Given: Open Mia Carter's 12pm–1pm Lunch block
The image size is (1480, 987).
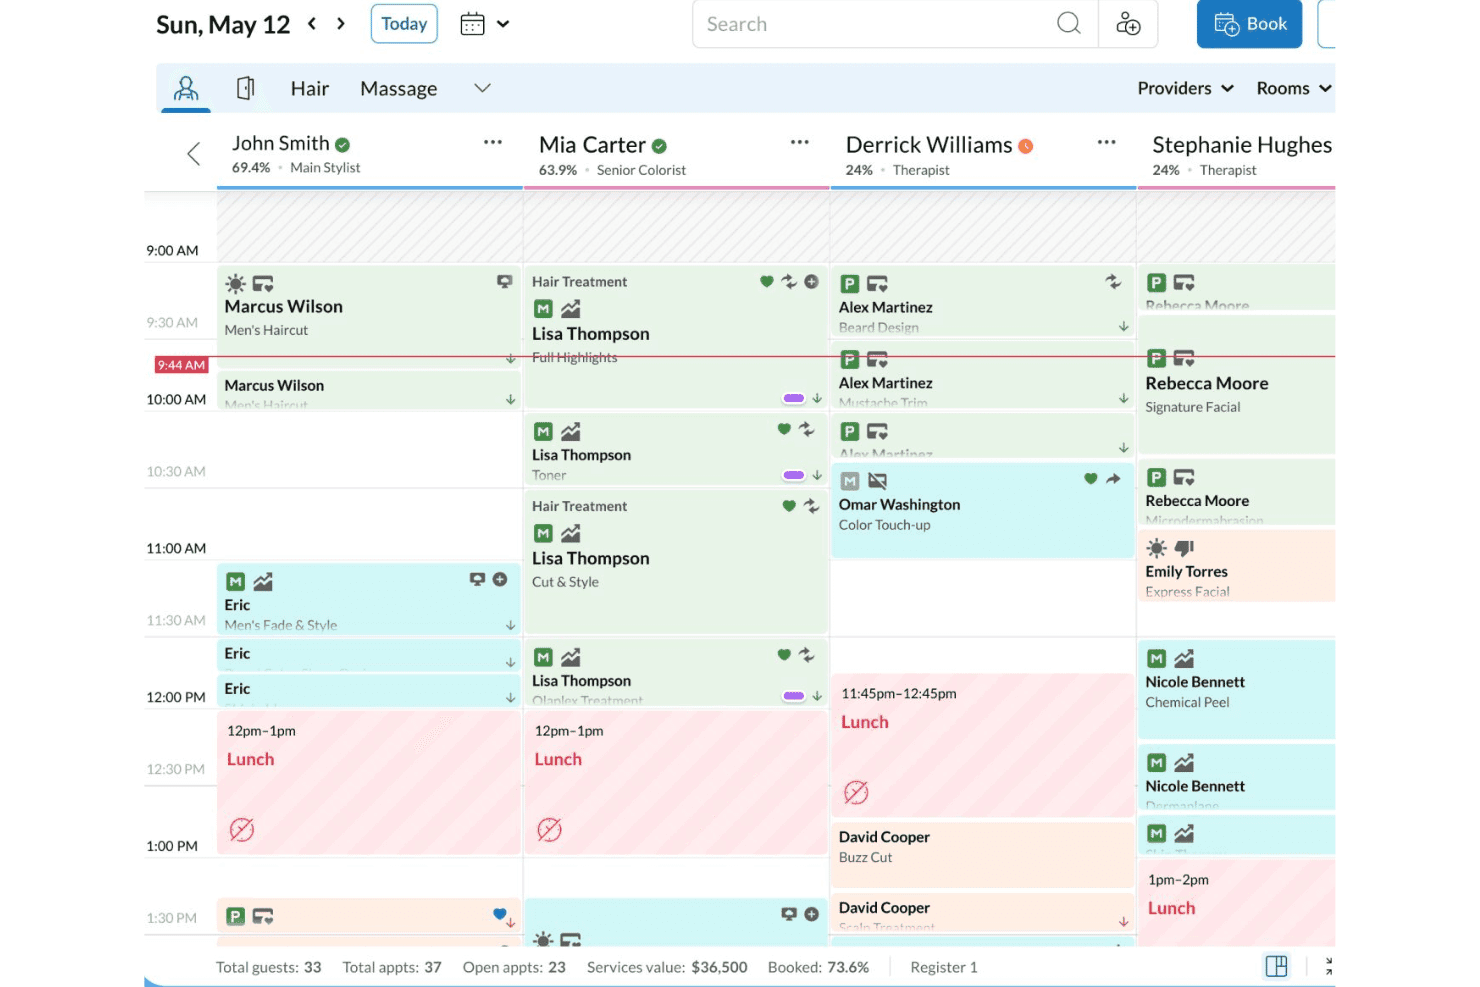Looking at the screenshot, I should (x=676, y=782).
